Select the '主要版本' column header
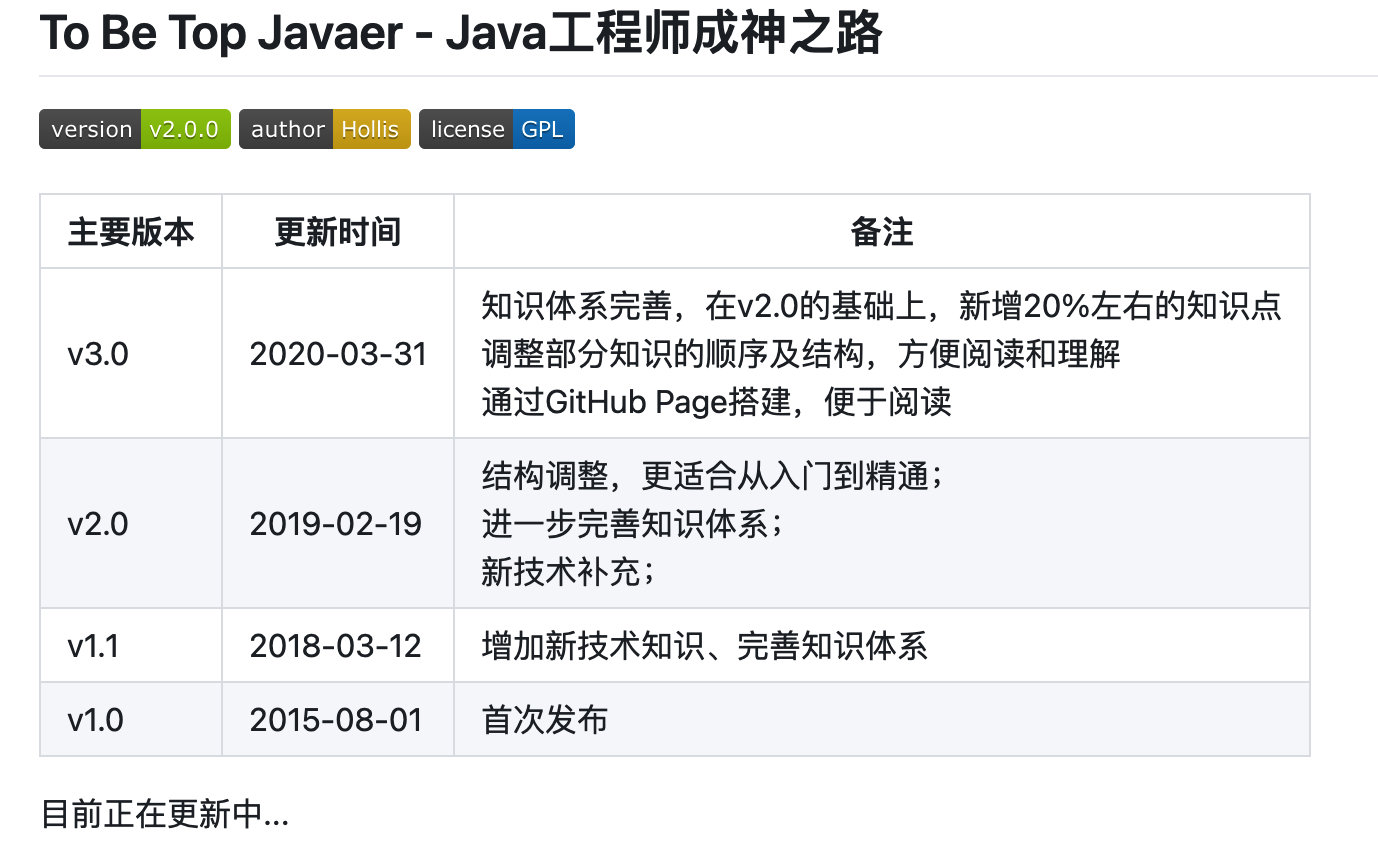Viewport: 1378px width, 844px height. click(131, 231)
